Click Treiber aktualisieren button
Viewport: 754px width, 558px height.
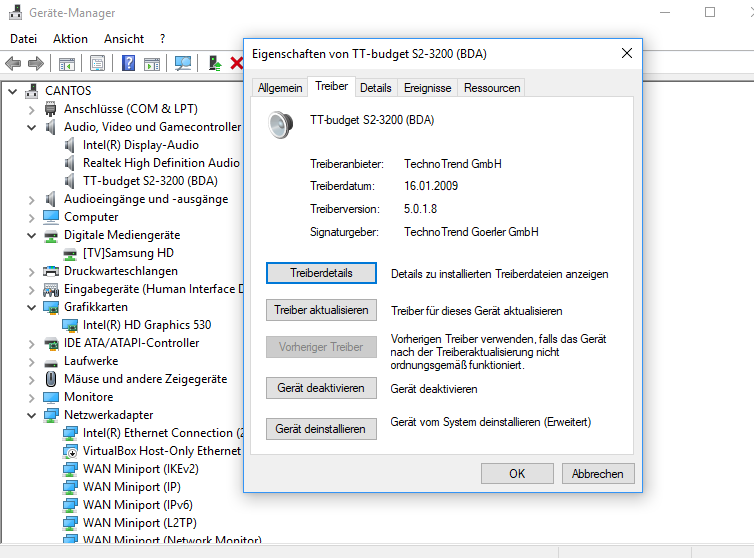pos(321,310)
